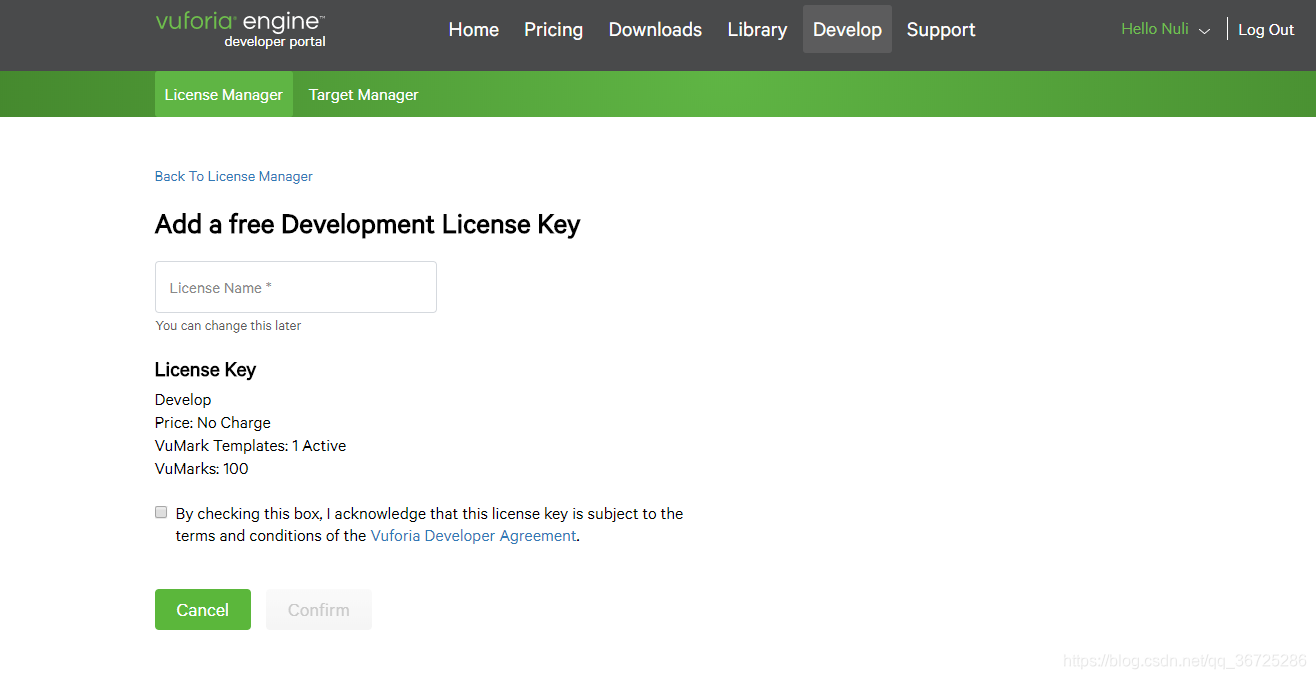Click the 'Add a free Development License Key' heading

tap(368, 224)
